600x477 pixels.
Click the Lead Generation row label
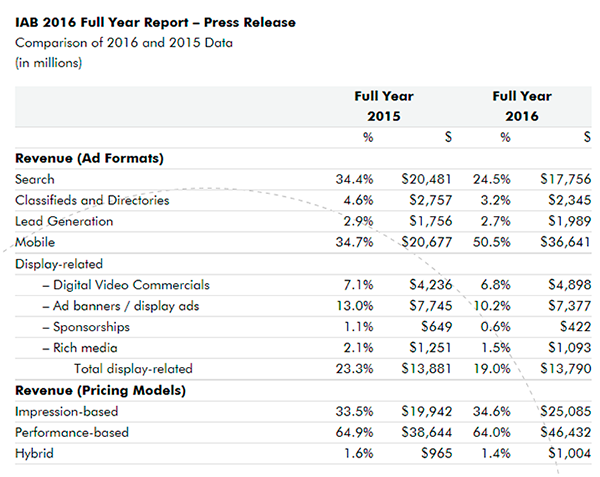(64, 221)
